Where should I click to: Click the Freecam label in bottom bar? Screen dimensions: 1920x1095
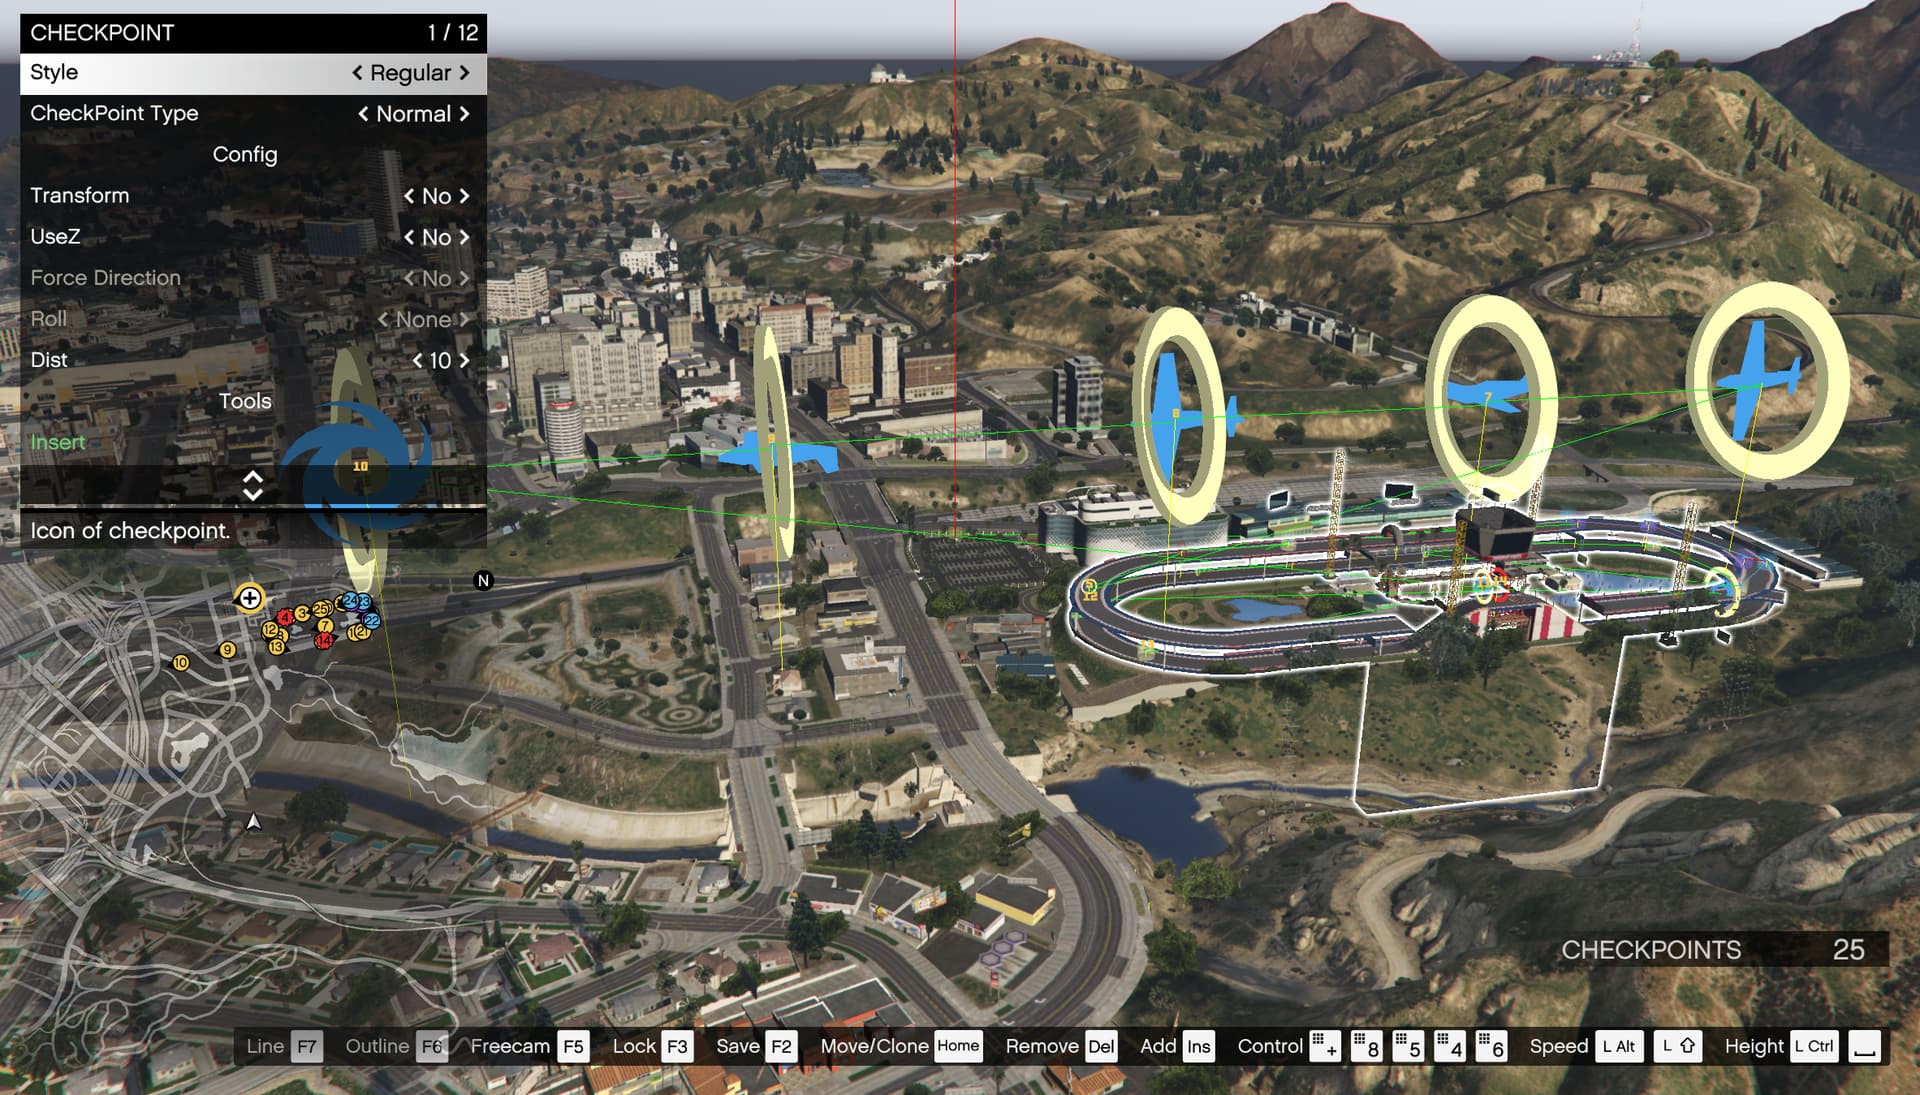coord(510,1046)
